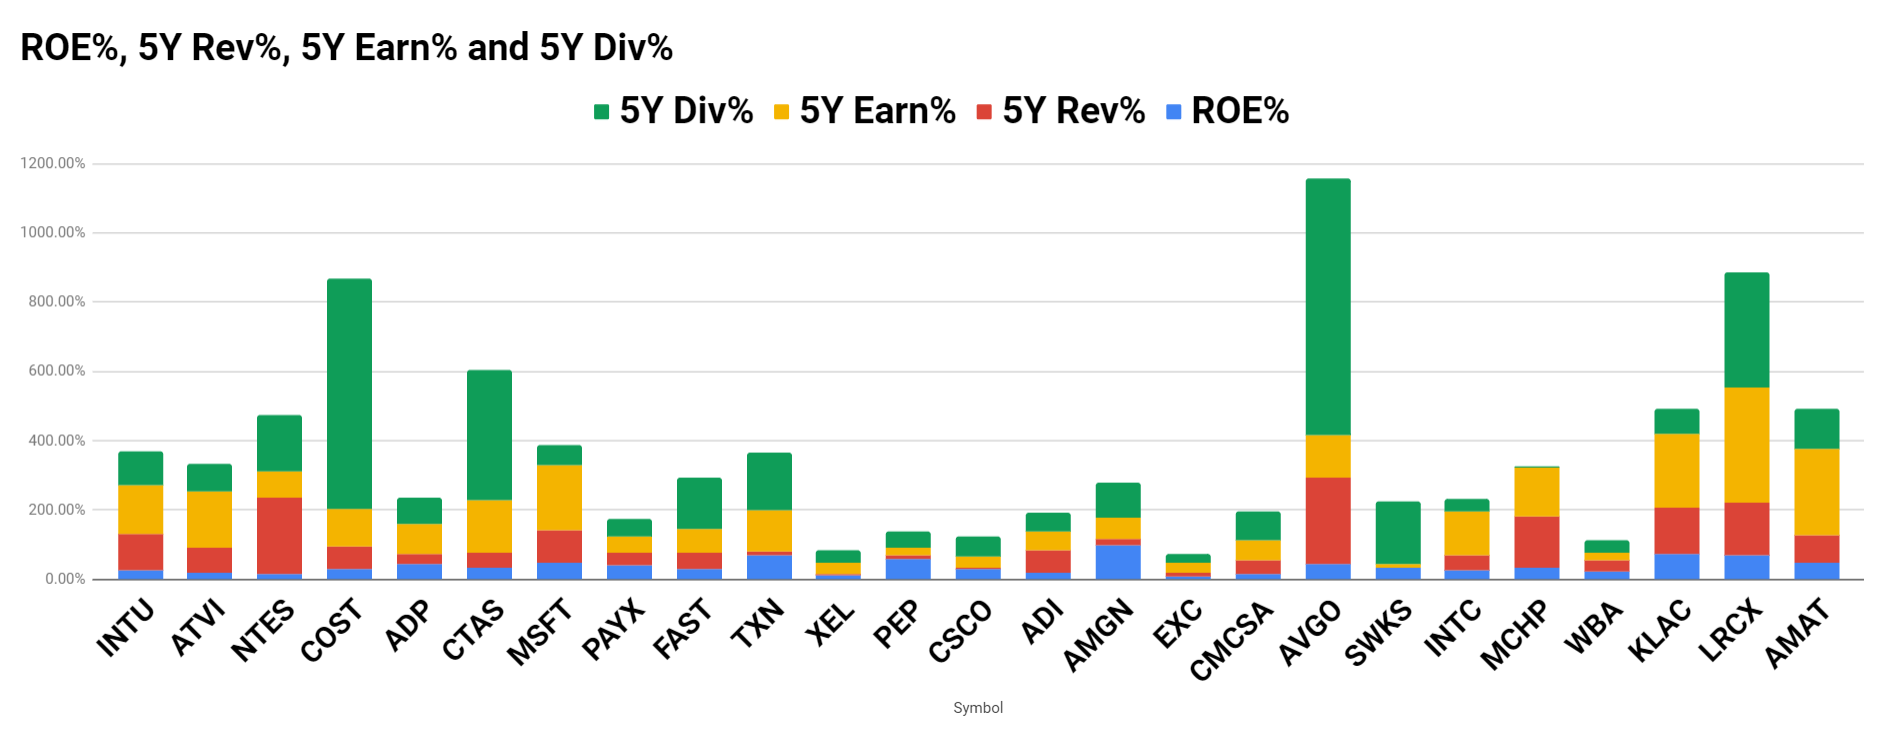Click the SWKS axis label

coord(1379,633)
